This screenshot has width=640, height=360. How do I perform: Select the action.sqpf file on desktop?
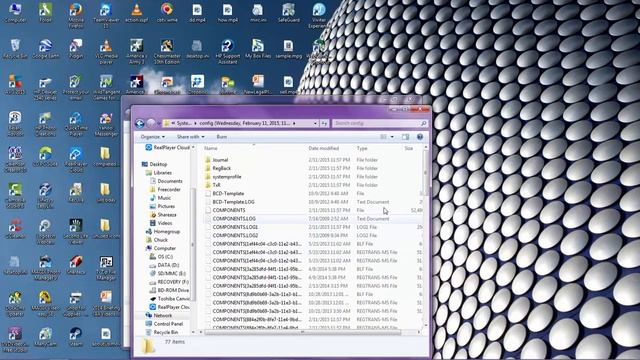(137, 12)
